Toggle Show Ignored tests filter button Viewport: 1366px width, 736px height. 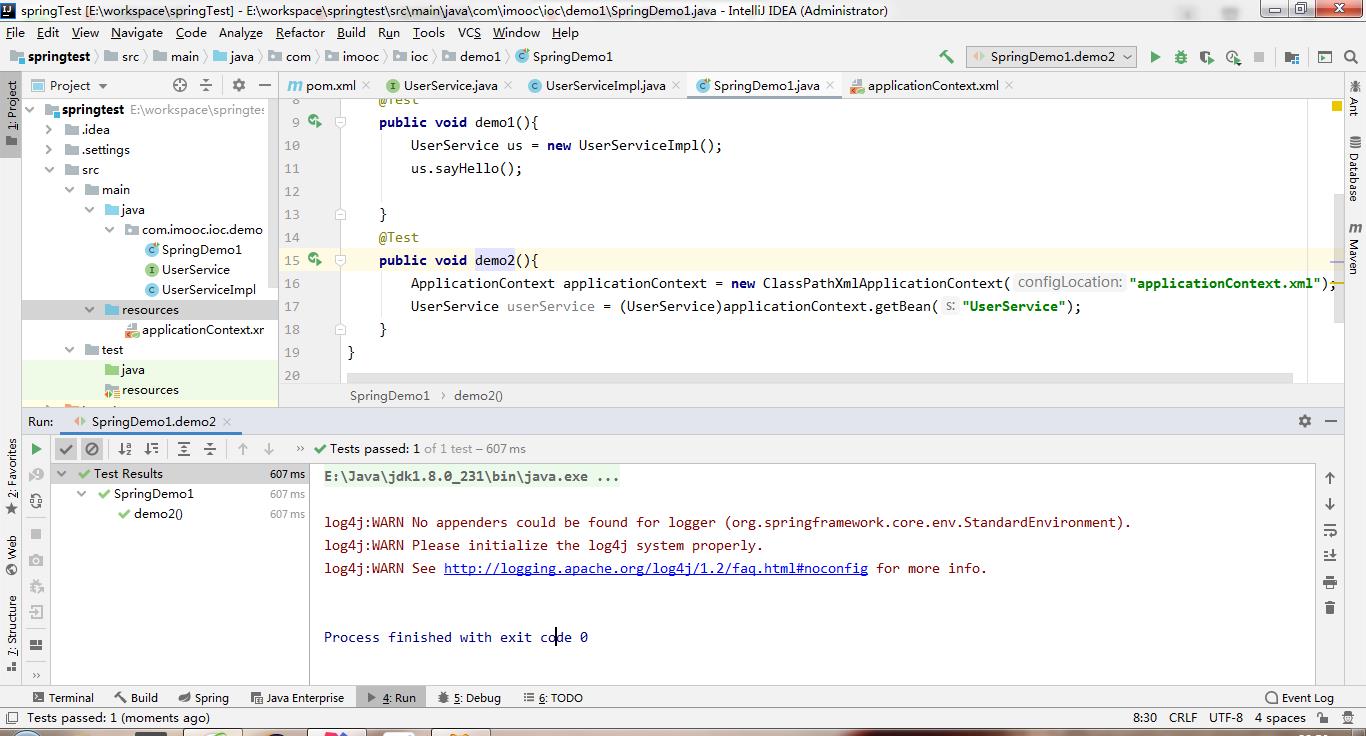coord(92,449)
